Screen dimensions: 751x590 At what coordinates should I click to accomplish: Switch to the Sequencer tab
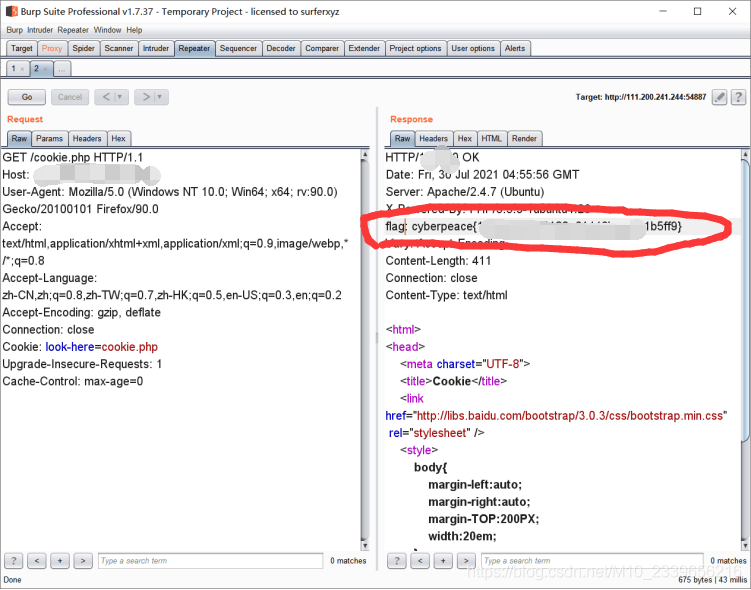click(238, 48)
